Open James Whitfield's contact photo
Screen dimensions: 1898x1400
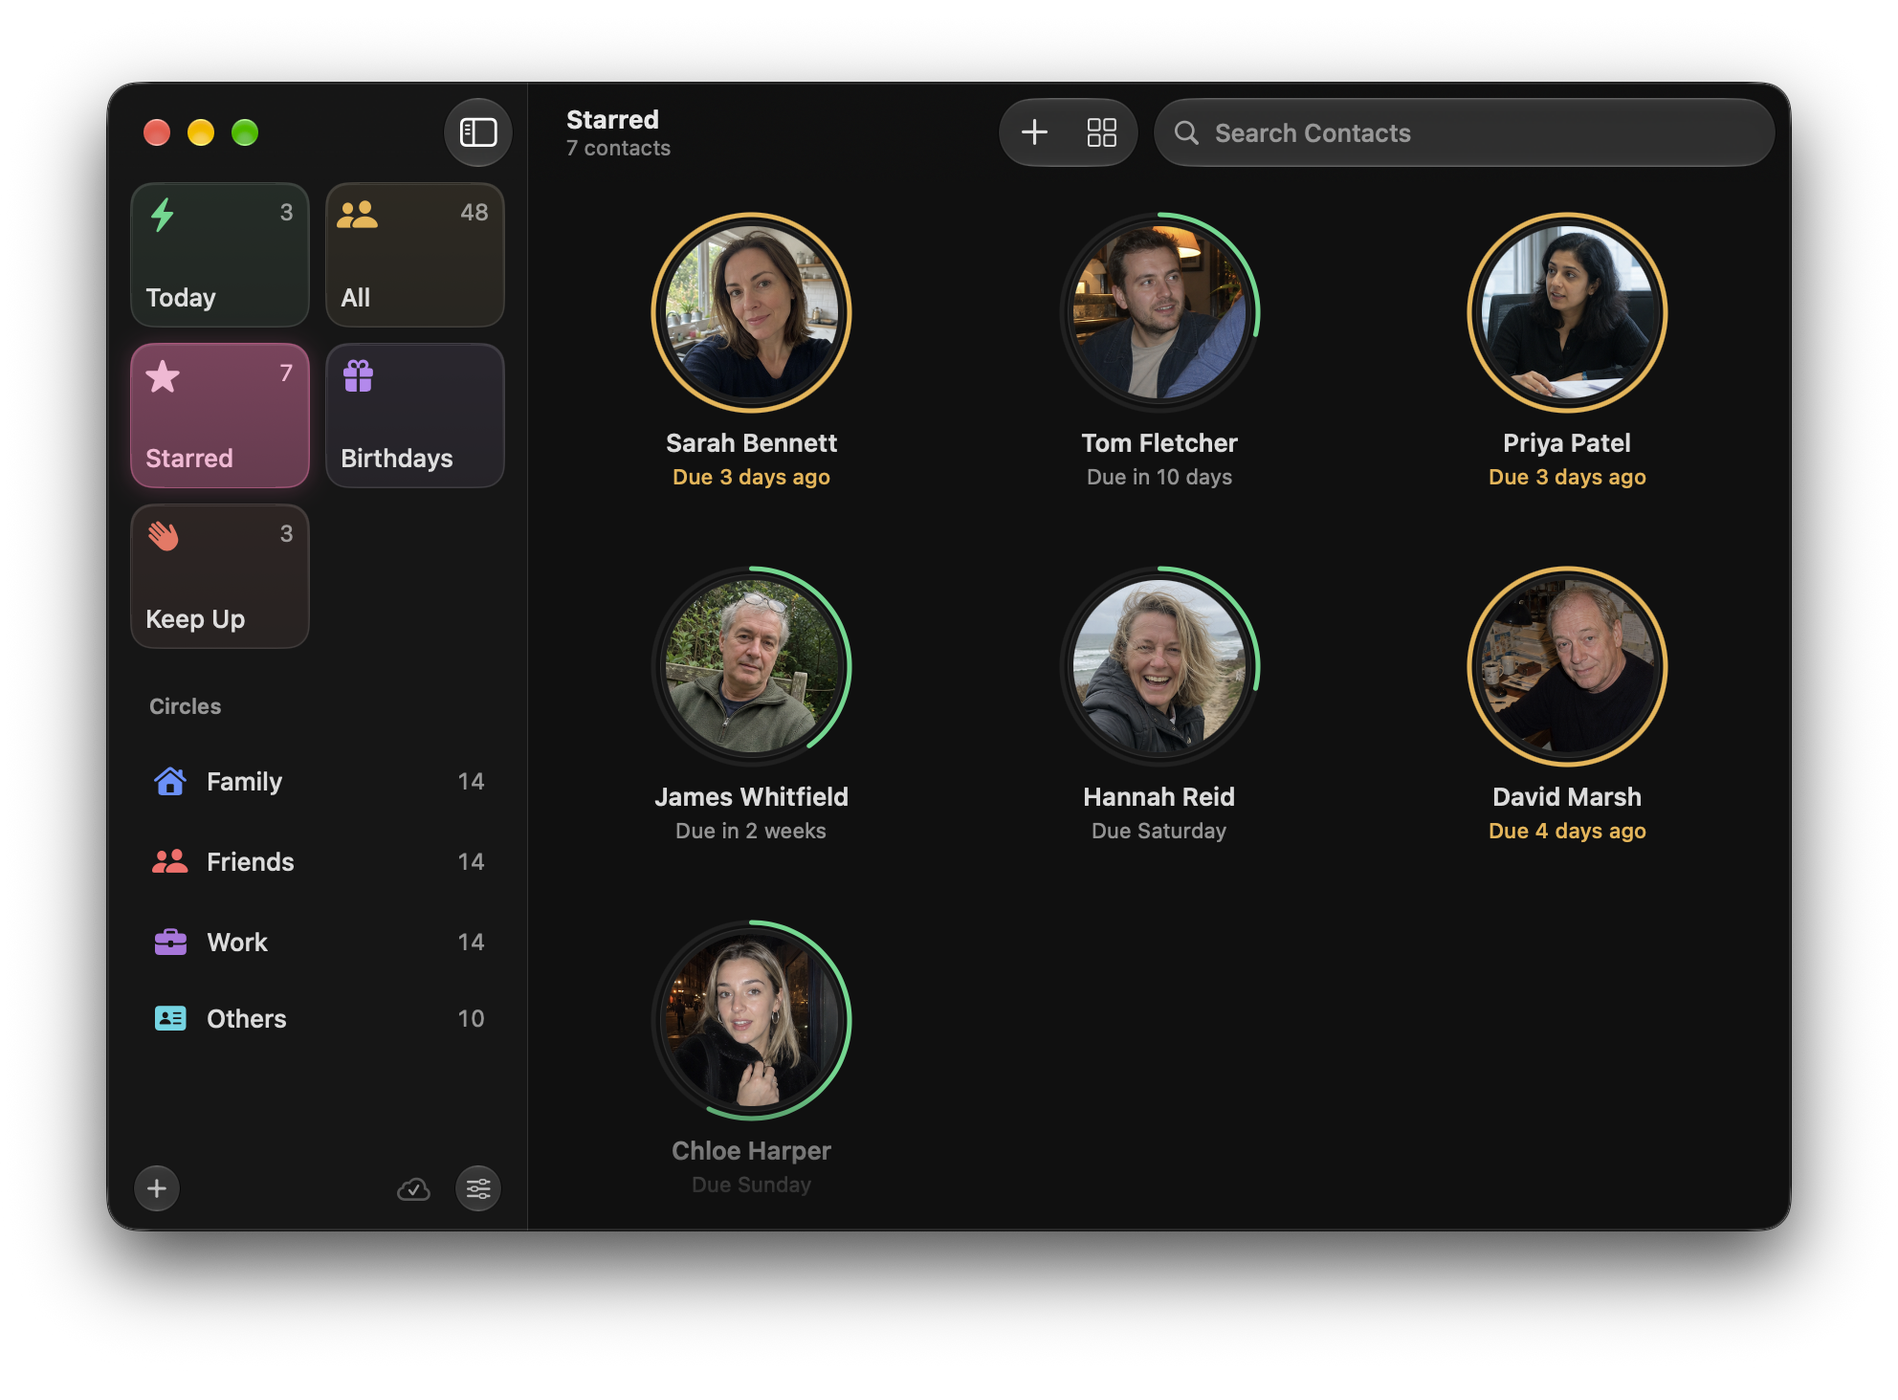click(751, 667)
